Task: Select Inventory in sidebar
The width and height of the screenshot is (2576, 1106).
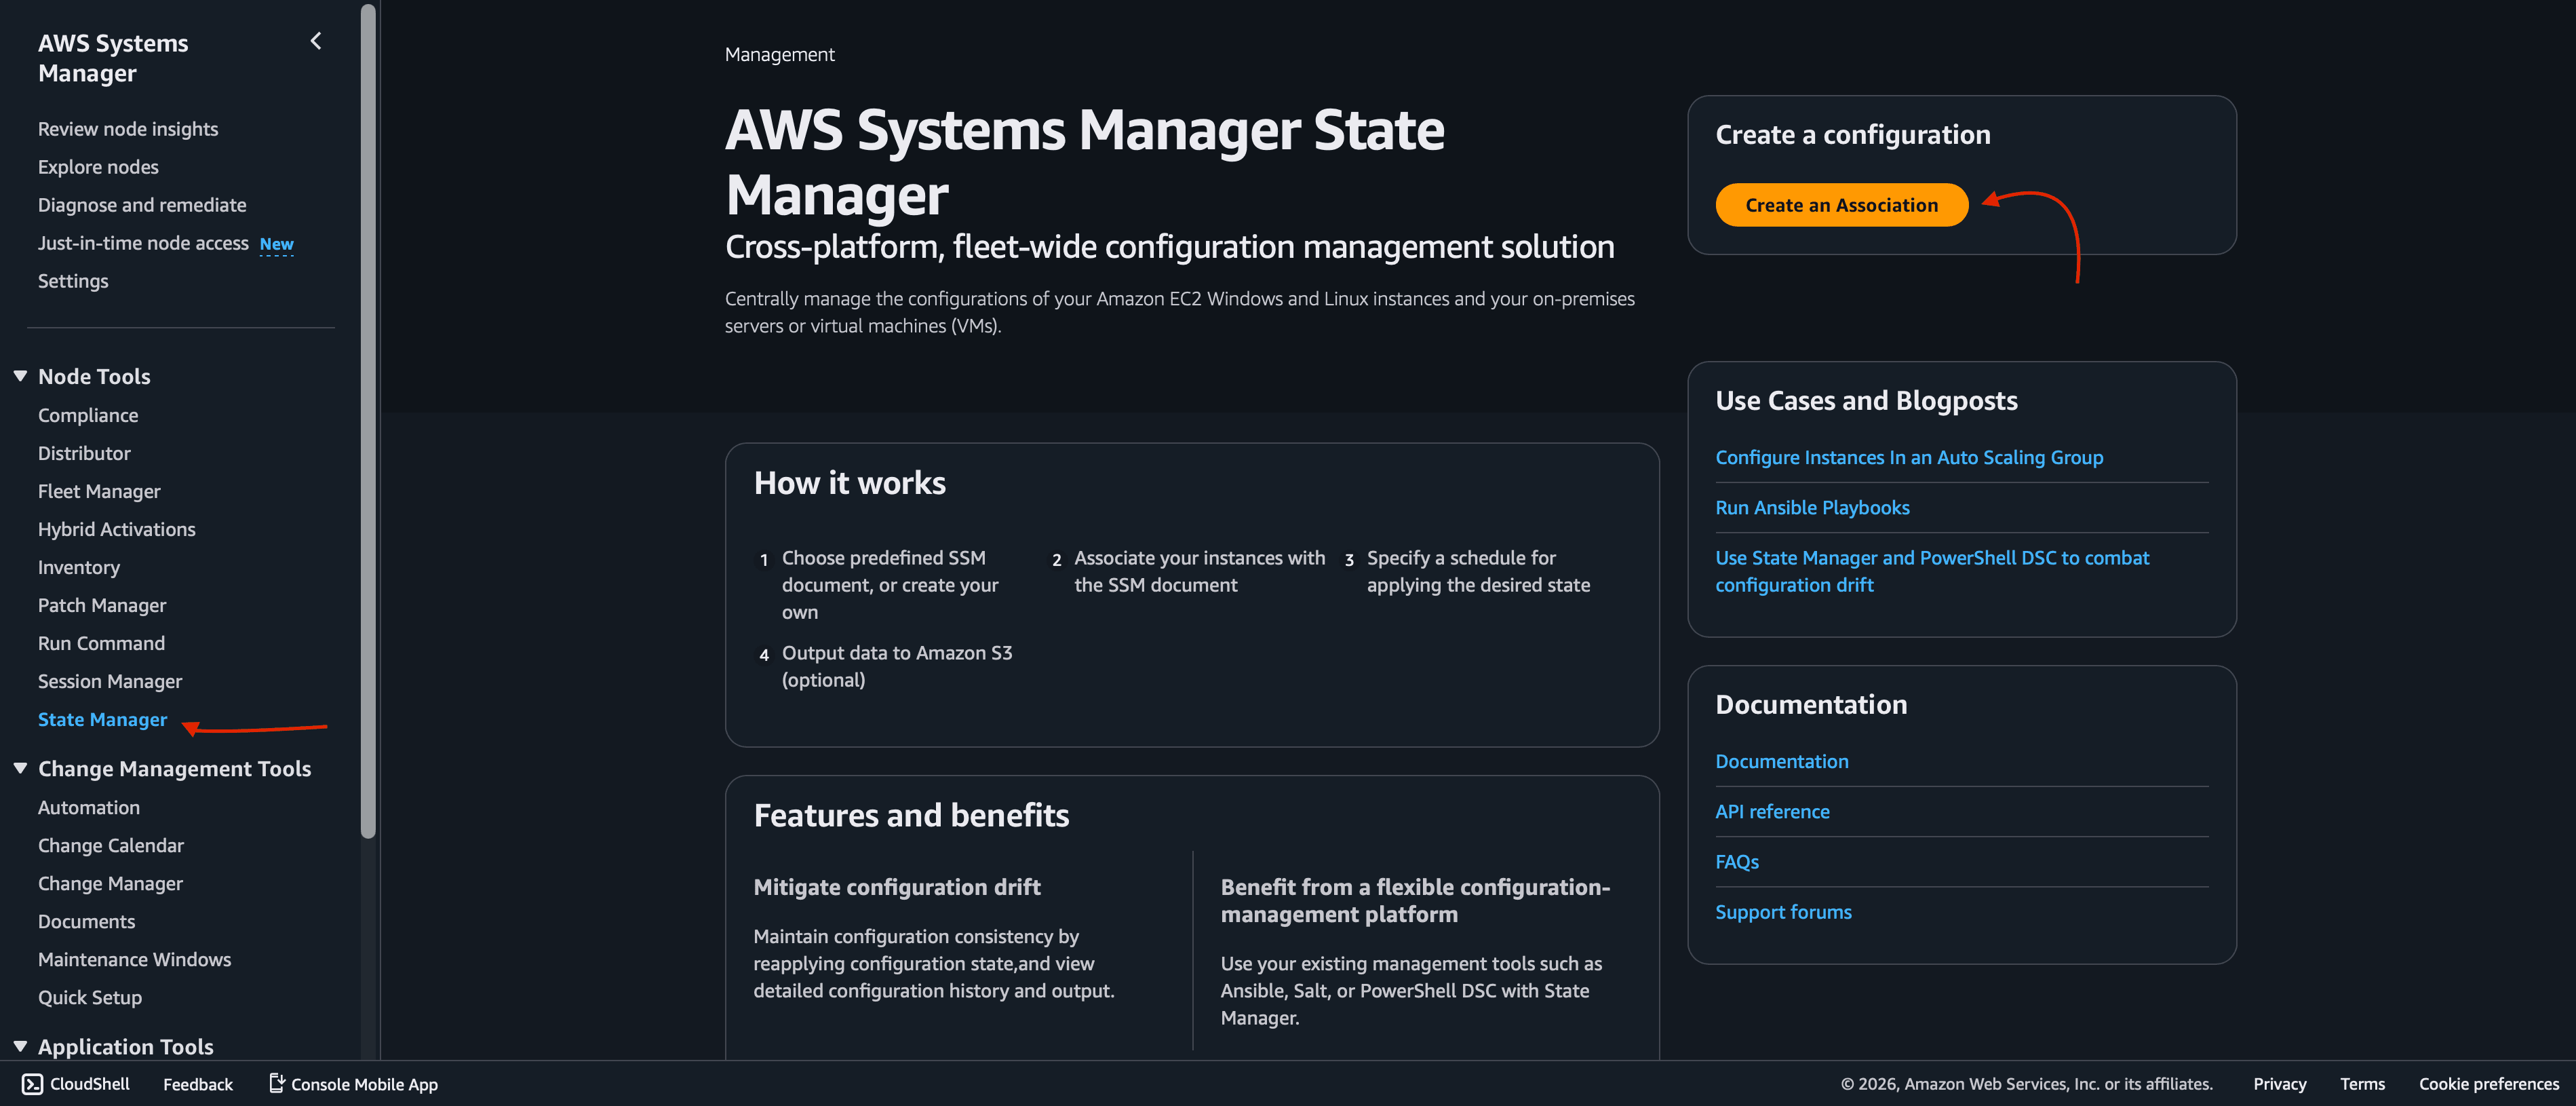Action: [x=79, y=567]
